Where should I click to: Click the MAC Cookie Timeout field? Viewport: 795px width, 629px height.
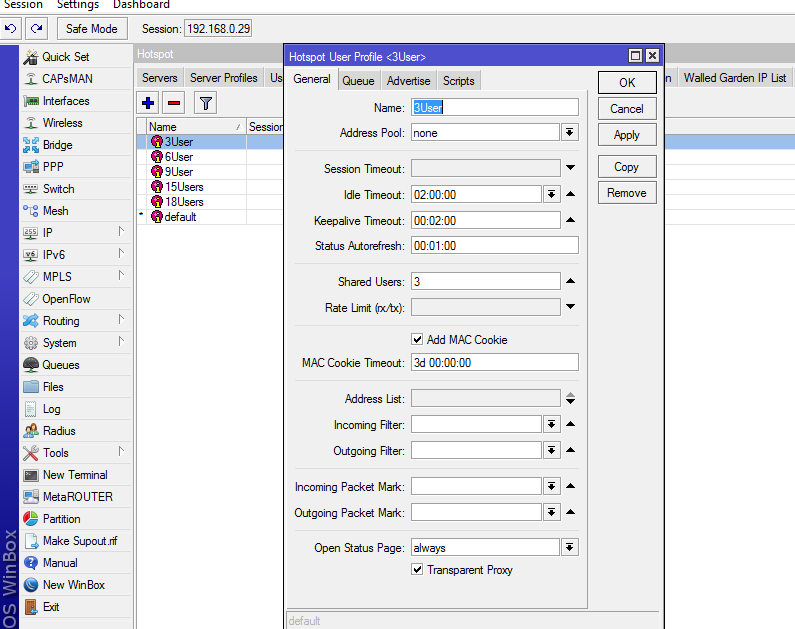494,363
